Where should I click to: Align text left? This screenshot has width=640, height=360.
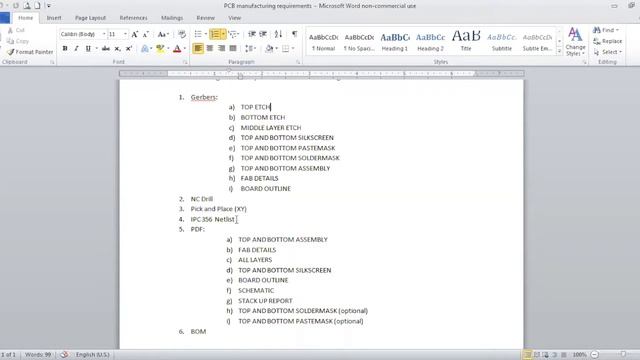(x=198, y=49)
